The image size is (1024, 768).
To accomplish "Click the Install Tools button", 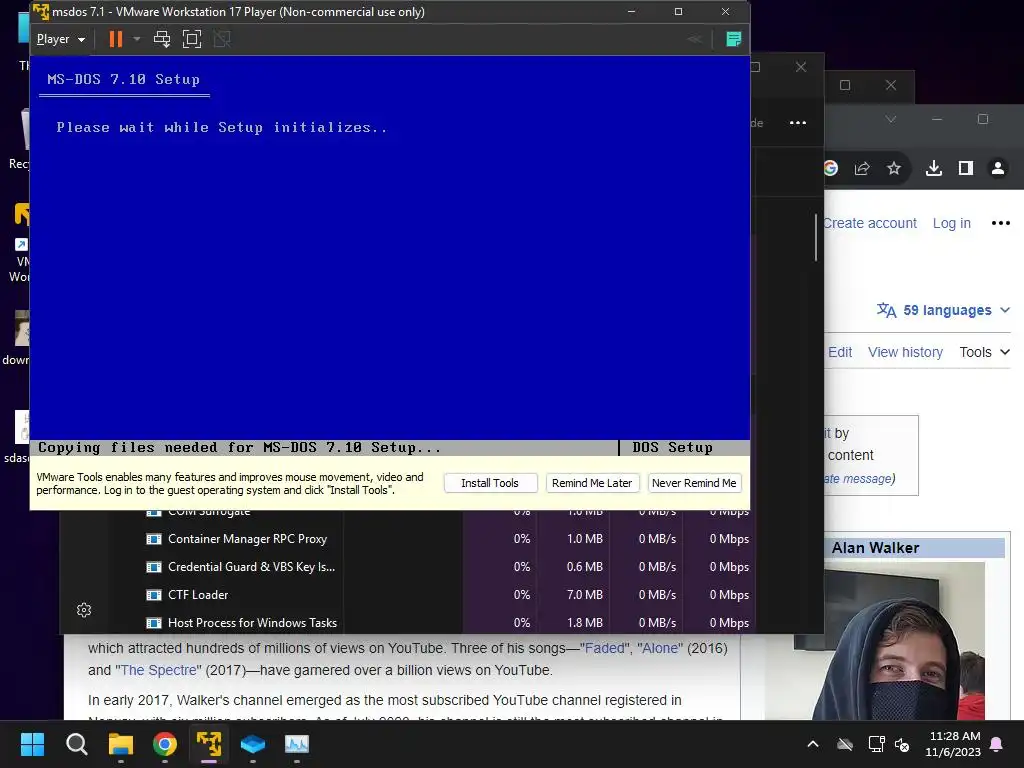I will (490, 483).
